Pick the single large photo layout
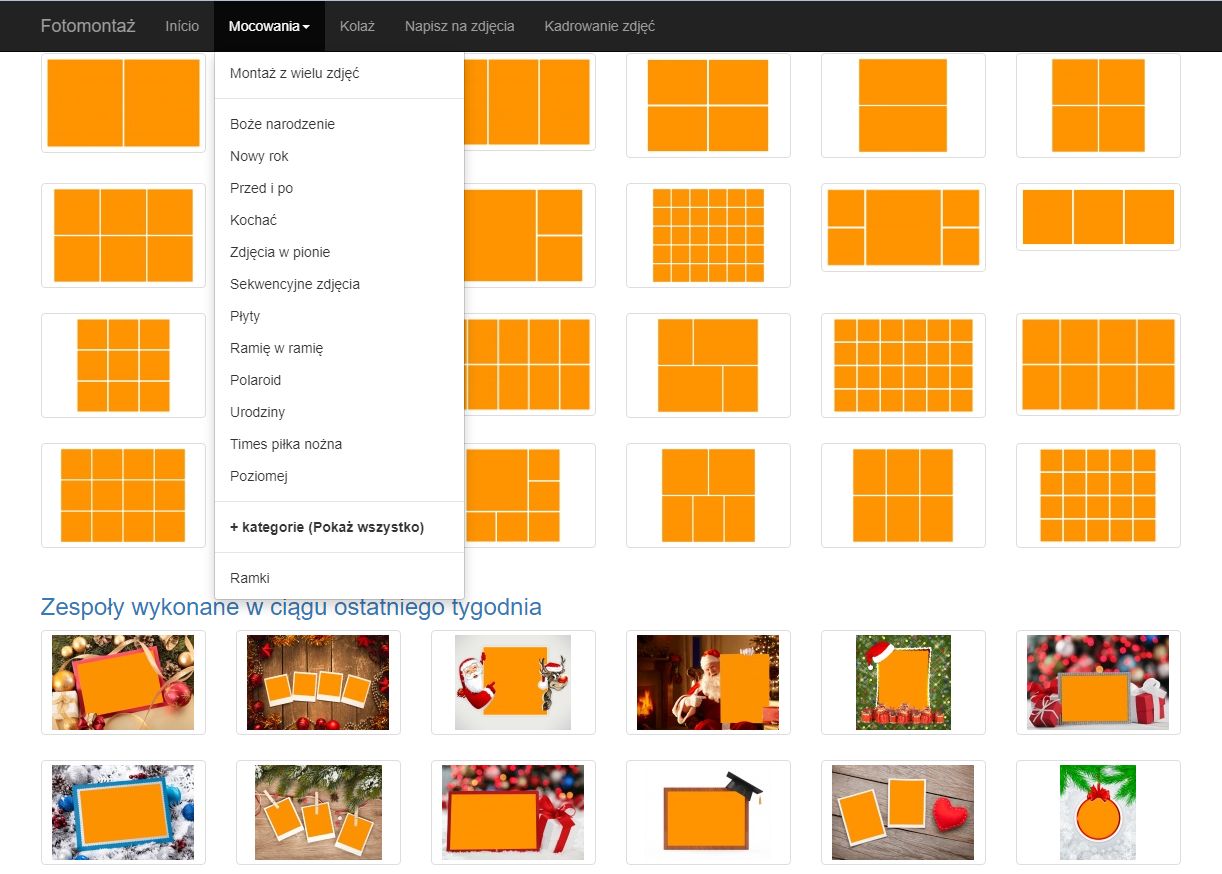The image size is (1222, 874). pyautogui.click(x=903, y=106)
